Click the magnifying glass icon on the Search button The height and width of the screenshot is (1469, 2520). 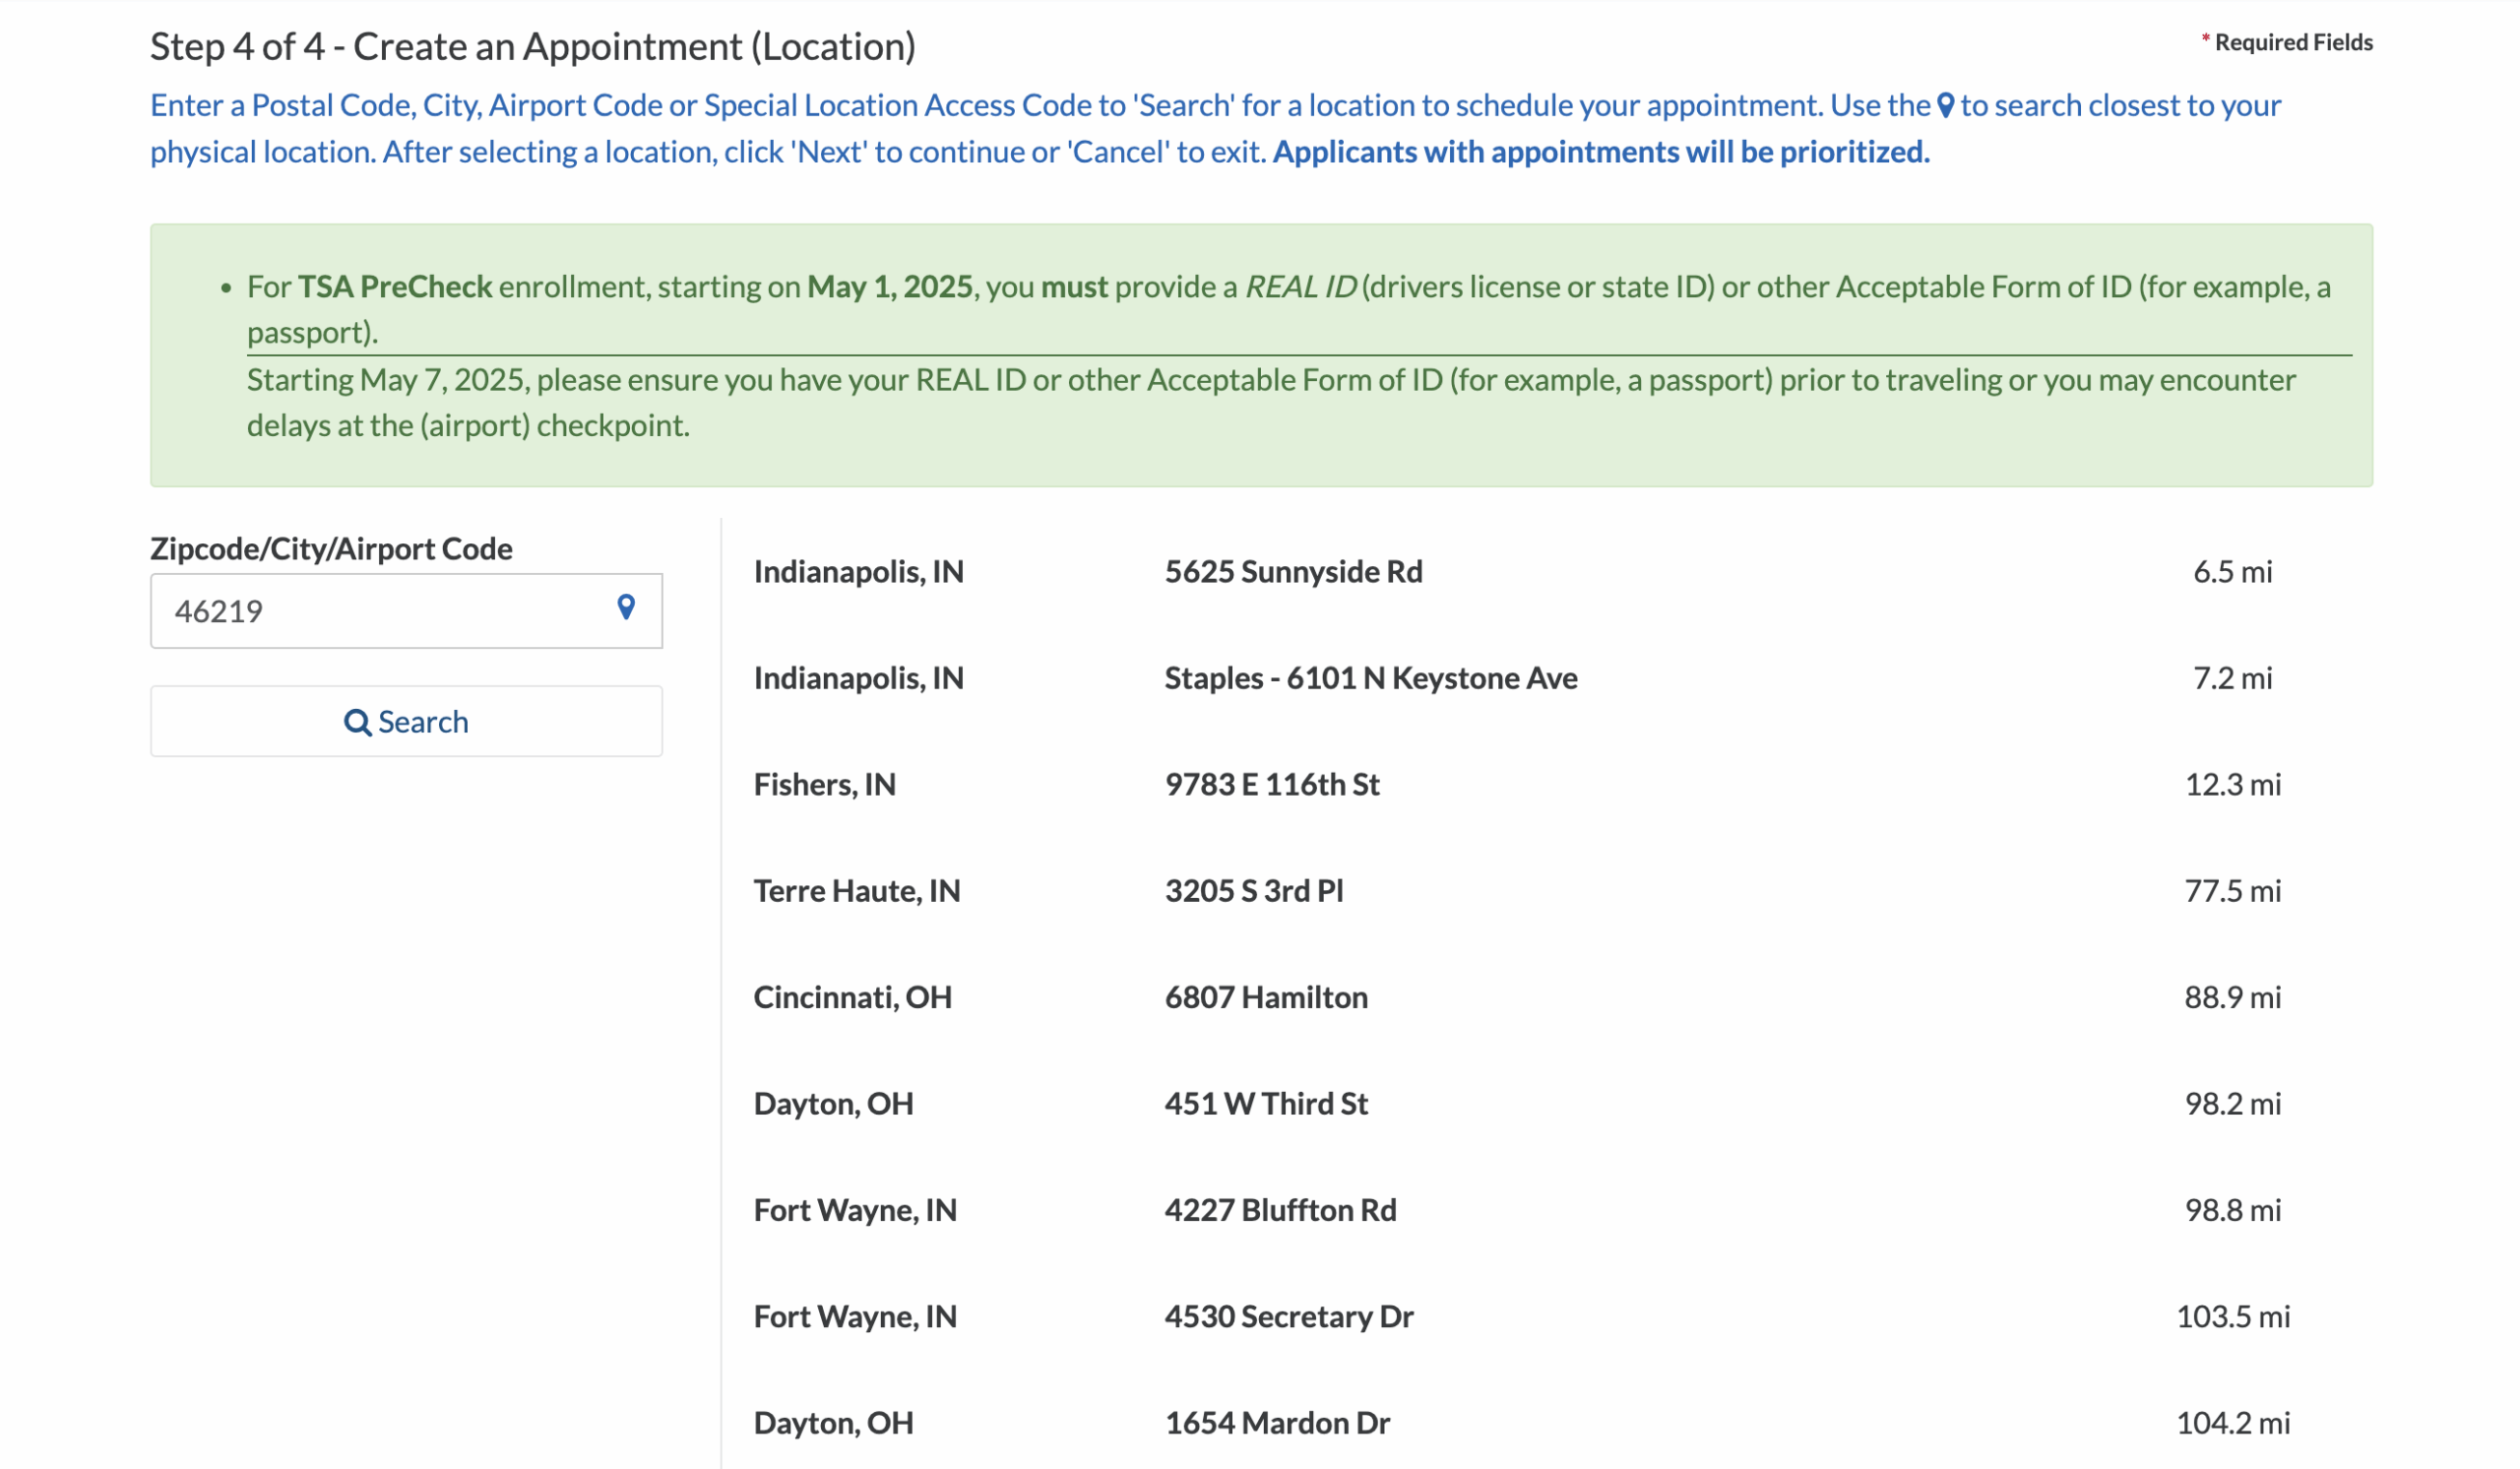[x=357, y=721]
